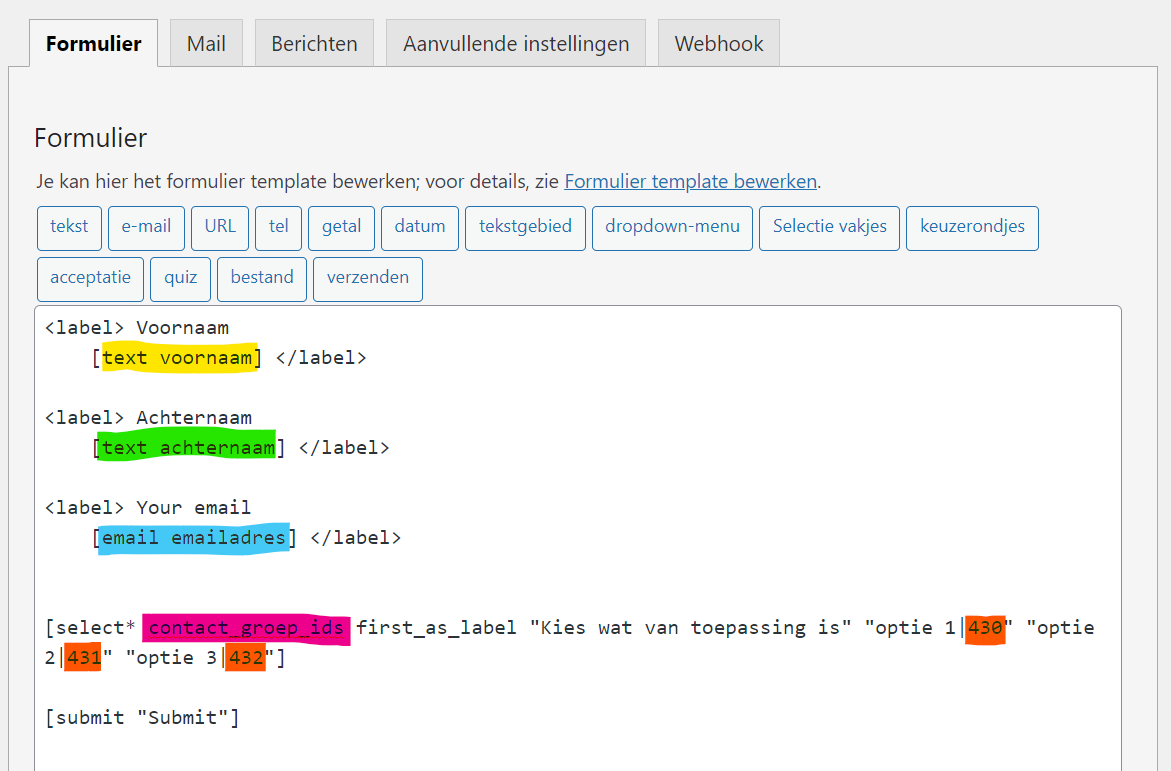The height and width of the screenshot is (771, 1171).
Task: Follow the Formulier template bewerken link
Action: tap(691, 182)
